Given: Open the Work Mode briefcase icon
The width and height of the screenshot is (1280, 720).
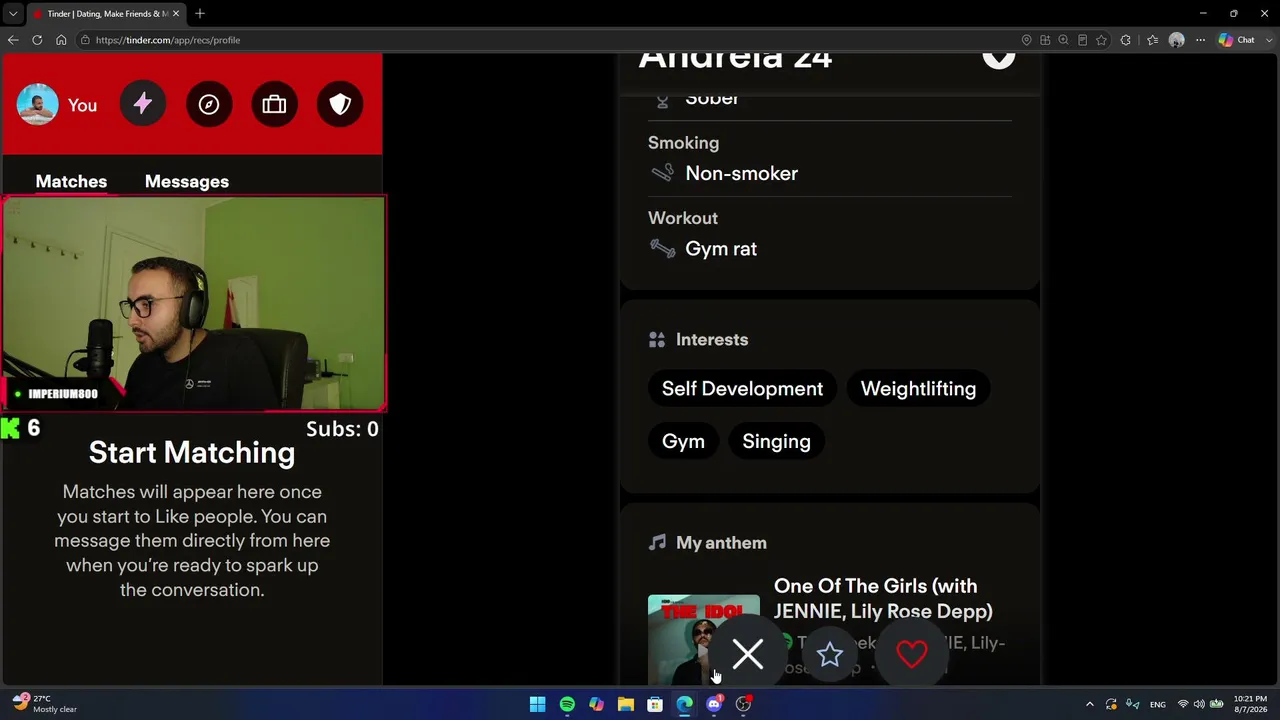Looking at the screenshot, I should coord(274,104).
